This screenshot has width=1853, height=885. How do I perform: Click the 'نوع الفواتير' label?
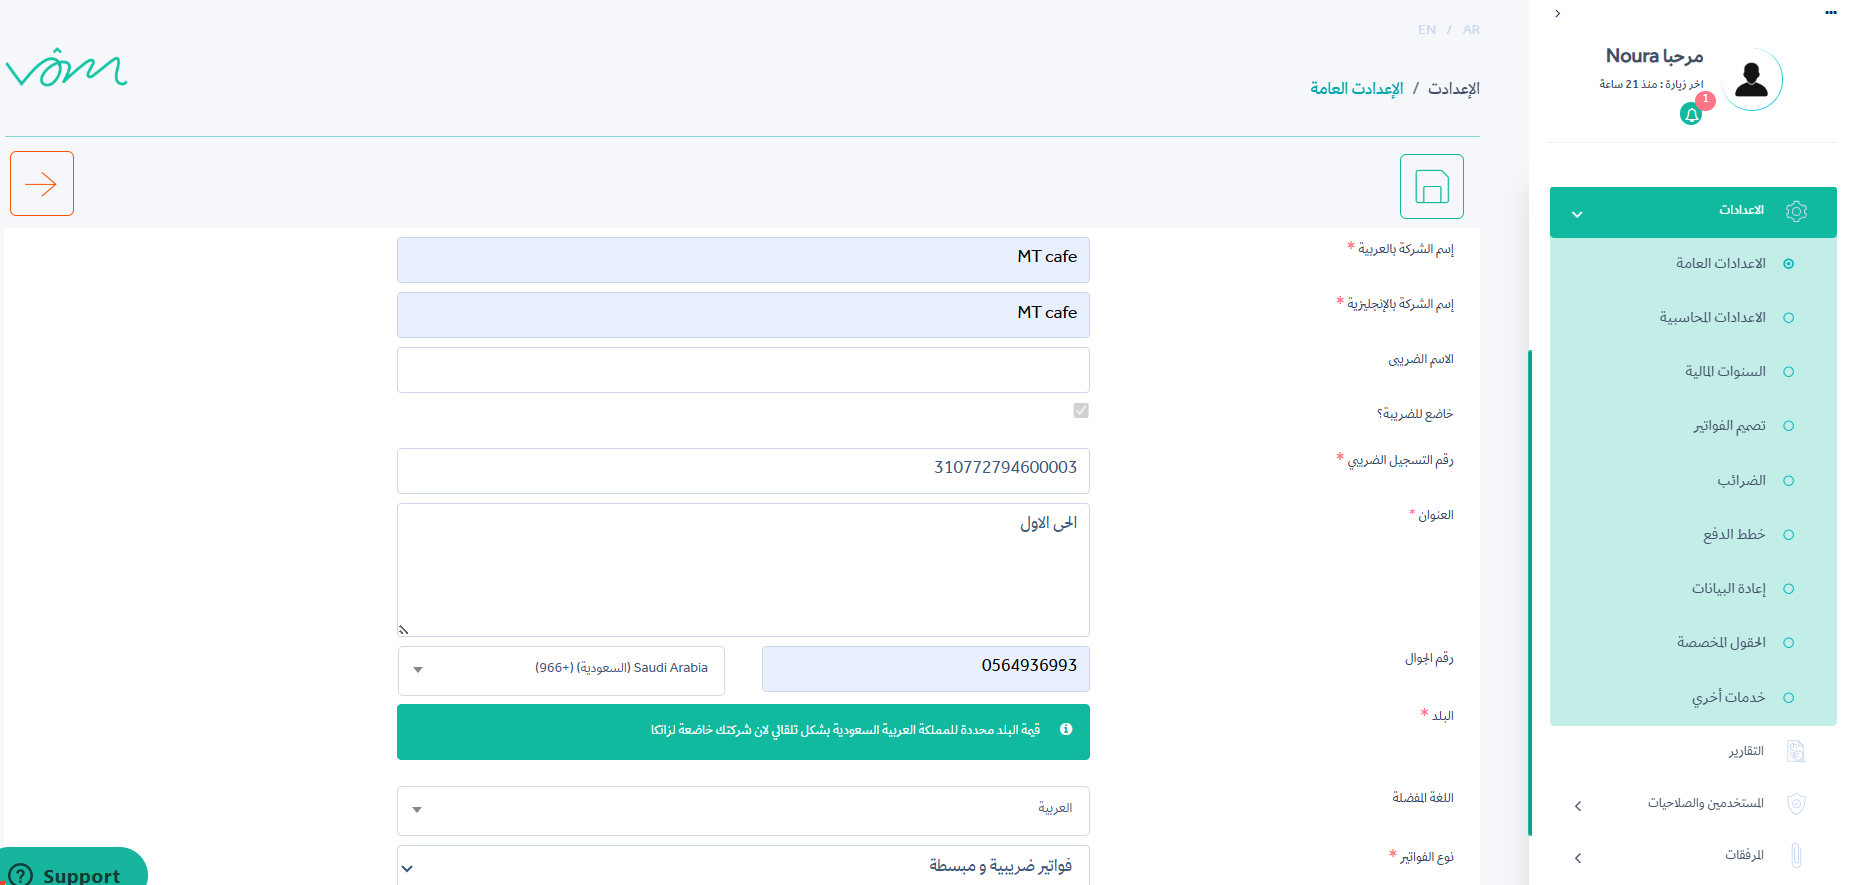1427,857
